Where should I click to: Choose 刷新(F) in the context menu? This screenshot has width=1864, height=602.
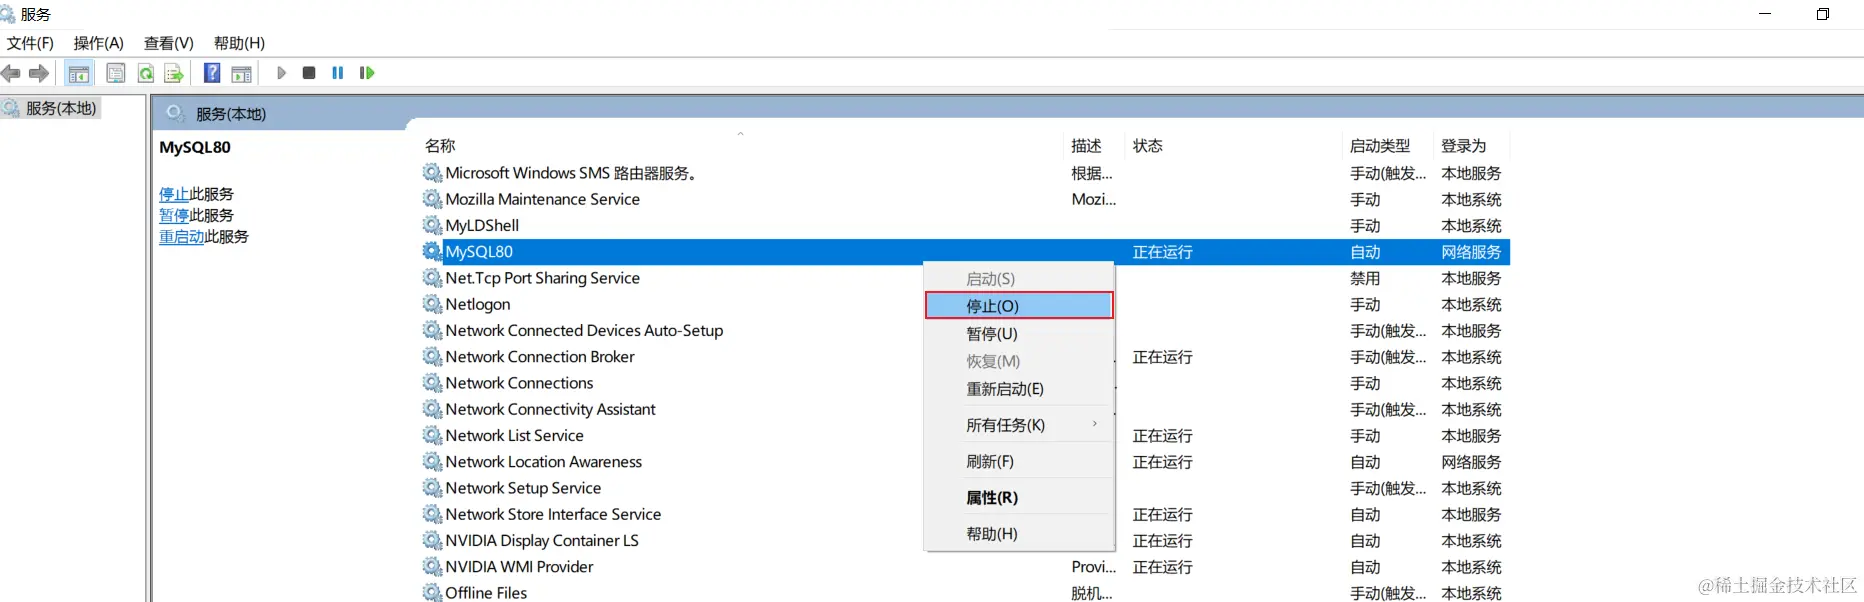point(1019,461)
